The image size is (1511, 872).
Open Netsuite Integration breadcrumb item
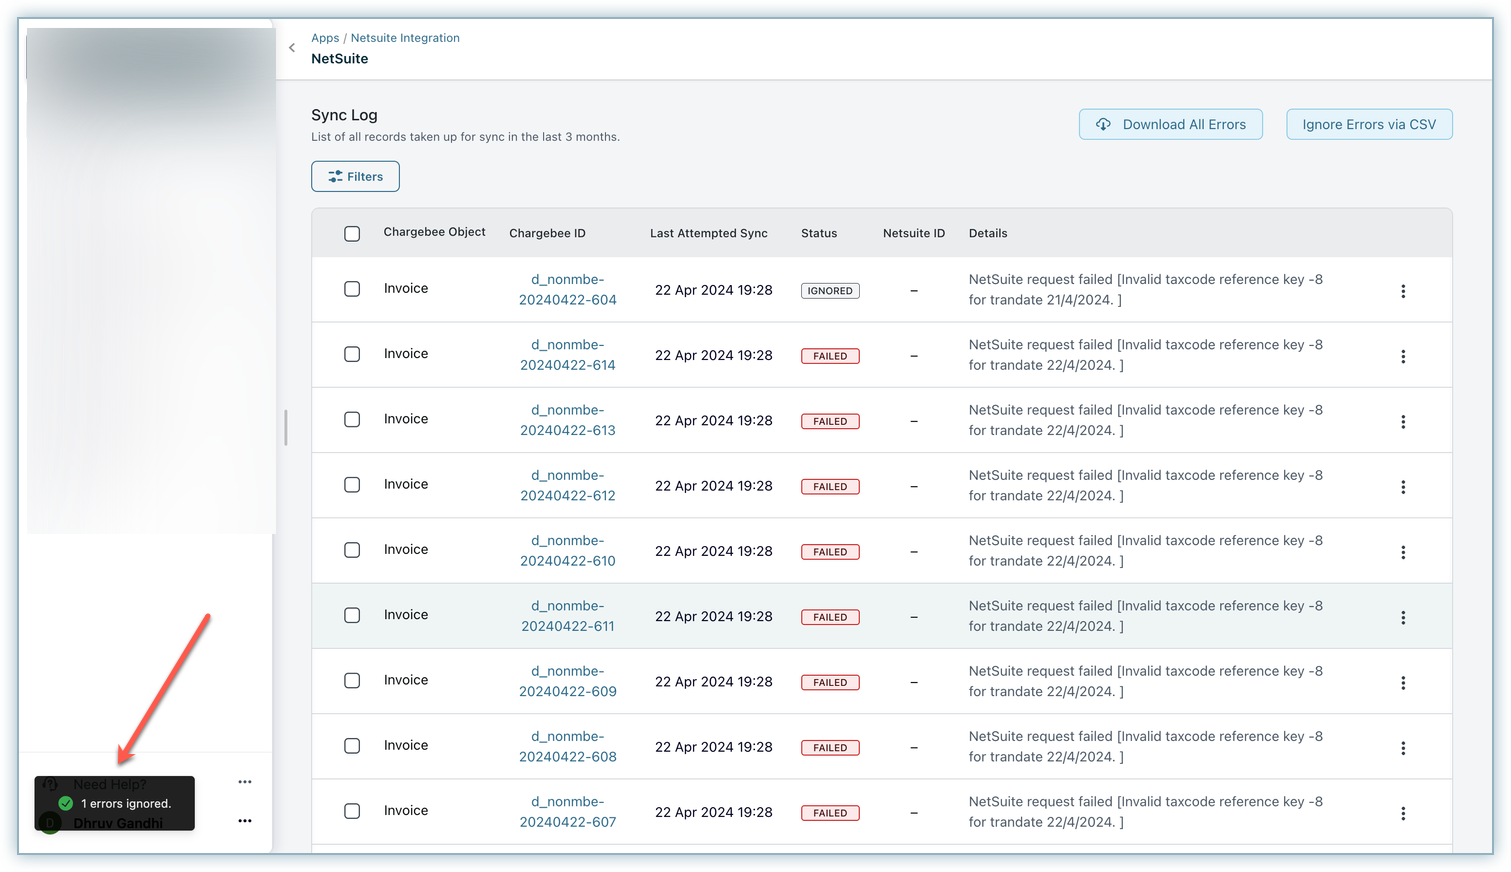point(405,38)
